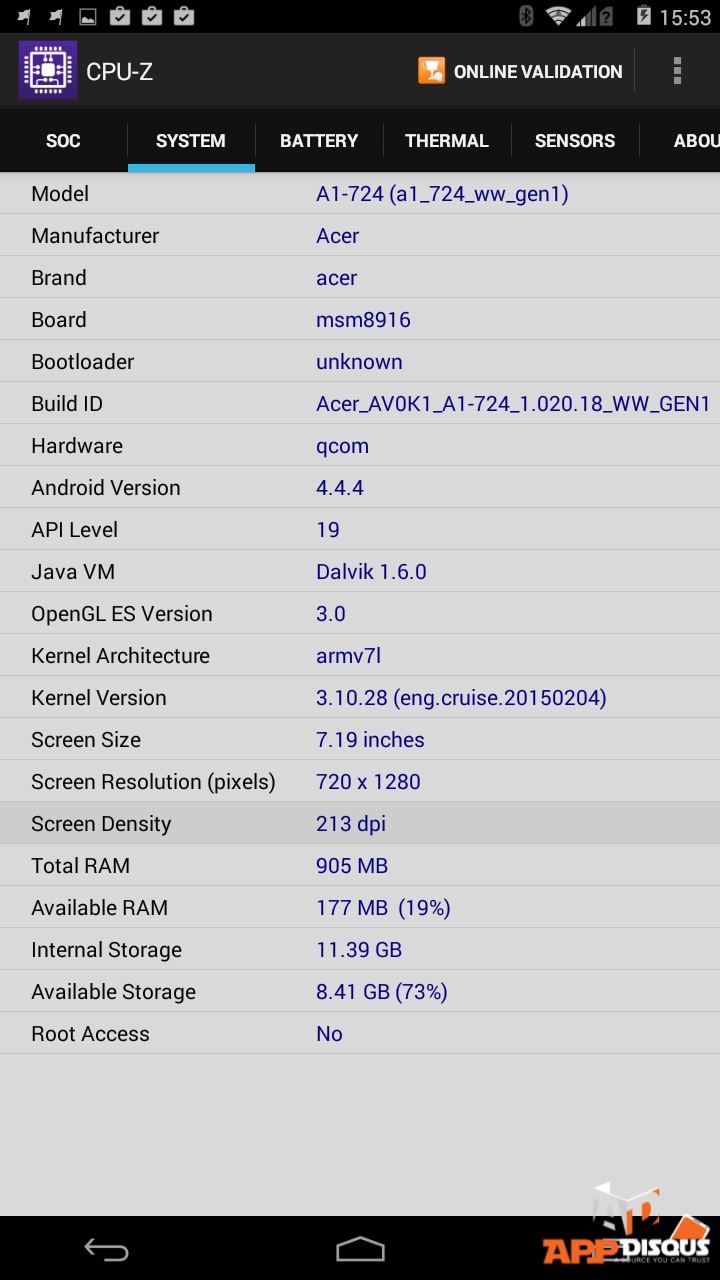This screenshot has height=1280, width=720.
Task: Tap the Bluetooth status bar icon
Action: pyautogui.click(x=526, y=16)
